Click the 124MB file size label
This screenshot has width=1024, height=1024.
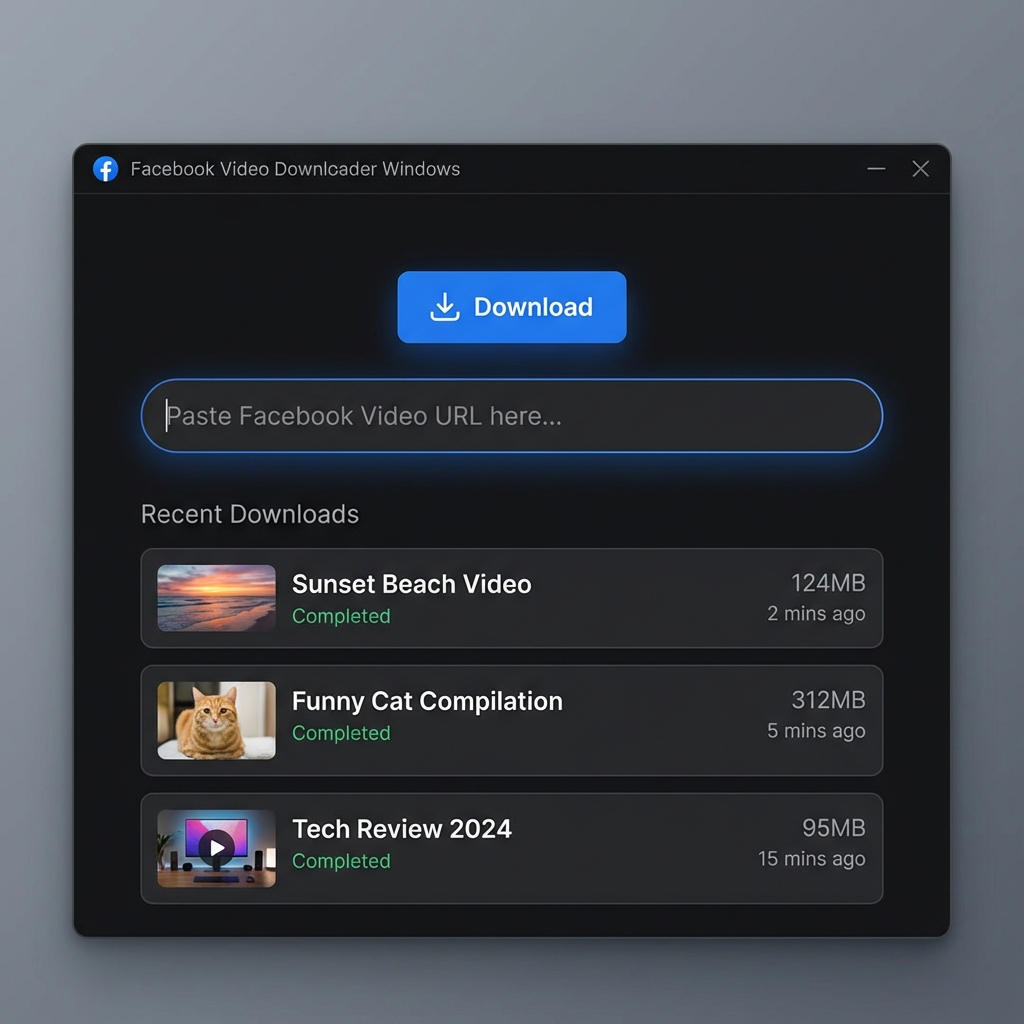[828, 583]
